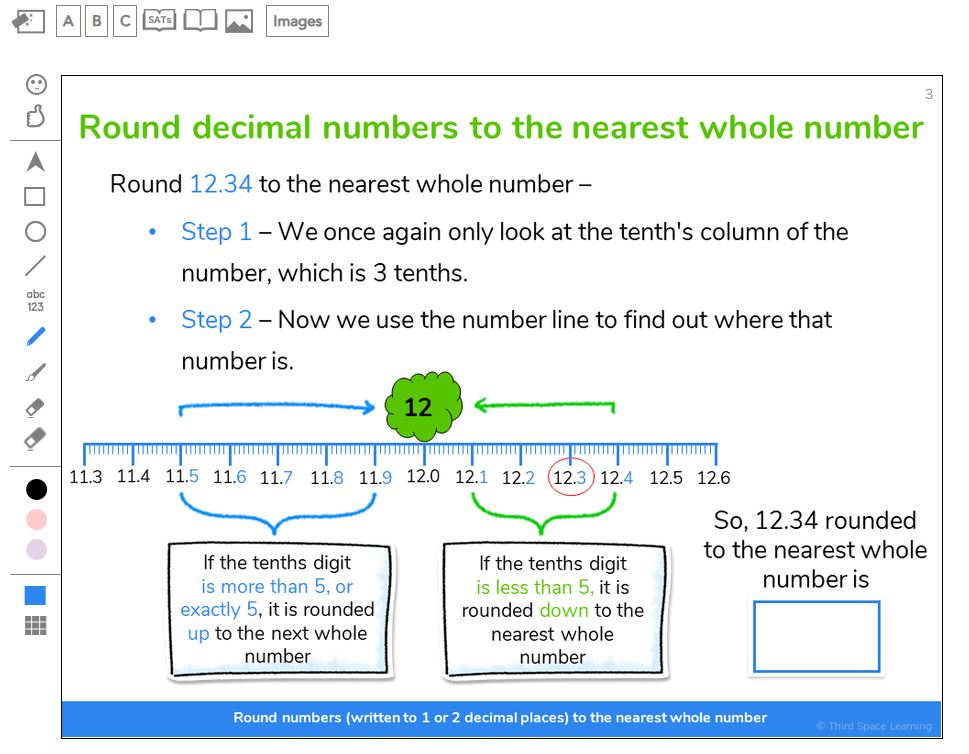Click the 12.1 label on number line
This screenshot has height=754, width=969.
tap(472, 477)
